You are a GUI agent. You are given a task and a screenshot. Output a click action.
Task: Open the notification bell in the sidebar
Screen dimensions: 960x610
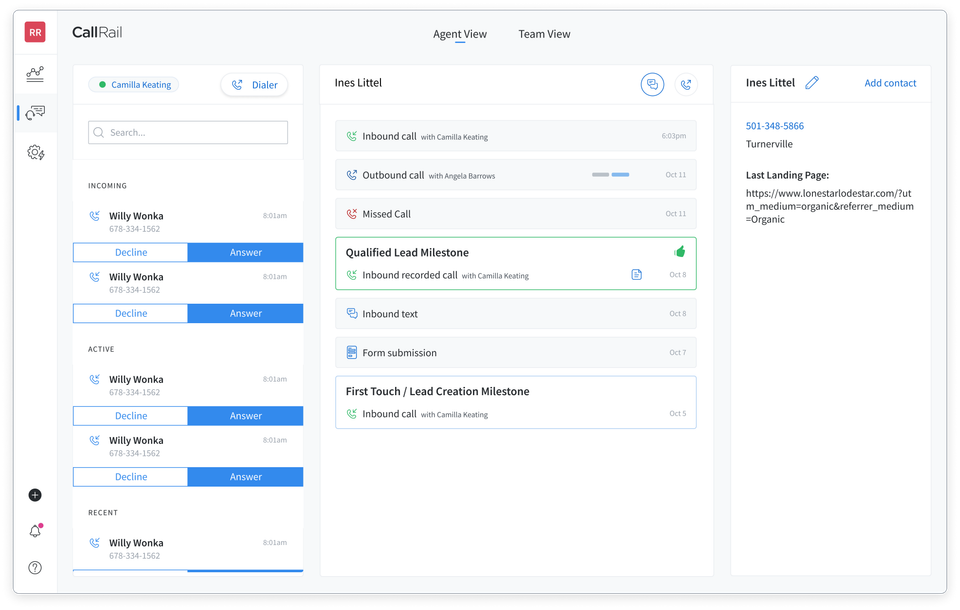[35, 531]
